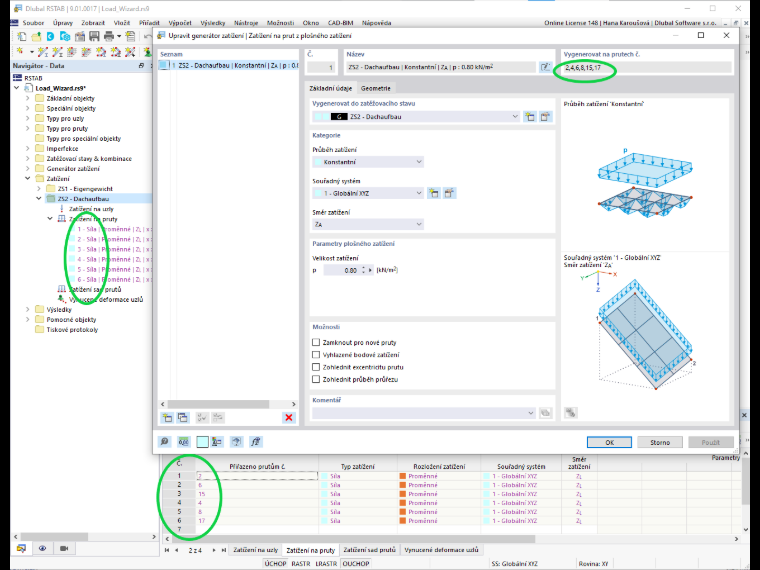Toggle RASTR grid in status bar
Screen dimensions: 760x570
[x=301, y=564]
